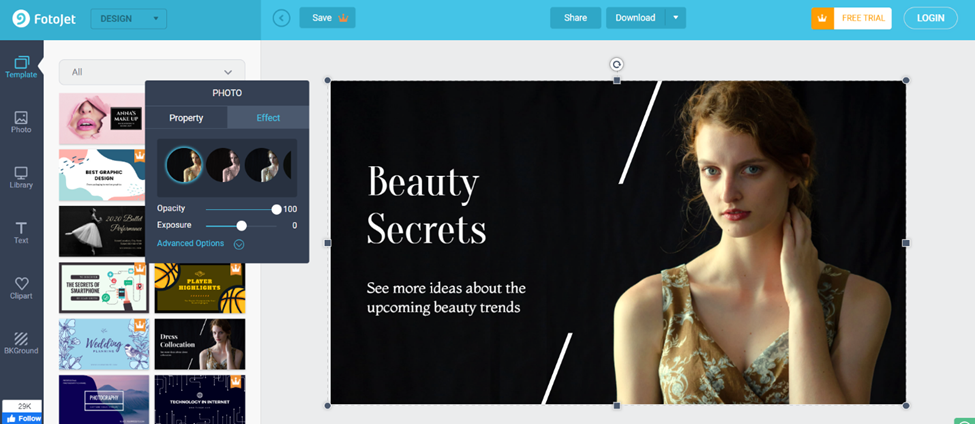The image size is (975, 424).
Task: Choose the Player Highlights basketball template
Action: tap(200, 288)
